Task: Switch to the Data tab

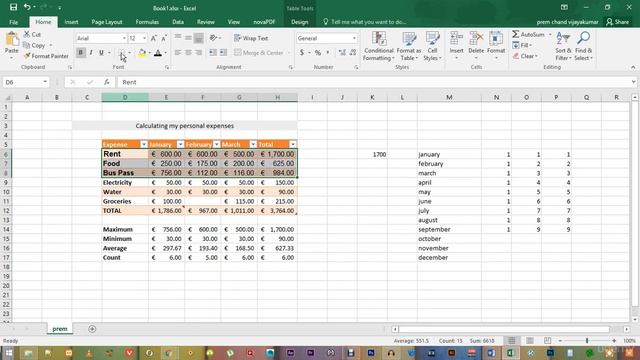Action: click(178, 22)
